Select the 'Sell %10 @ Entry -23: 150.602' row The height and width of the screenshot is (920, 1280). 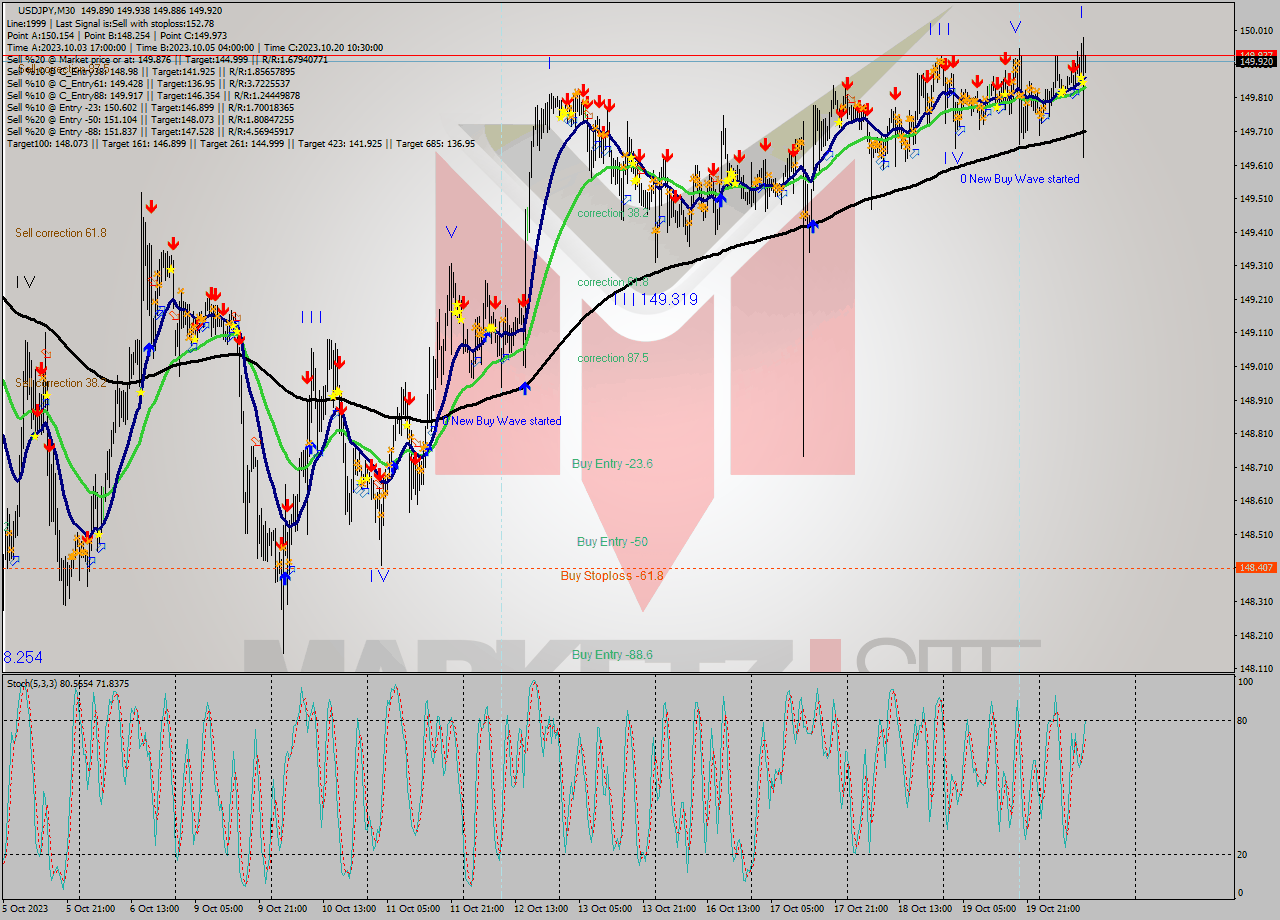click(149, 107)
